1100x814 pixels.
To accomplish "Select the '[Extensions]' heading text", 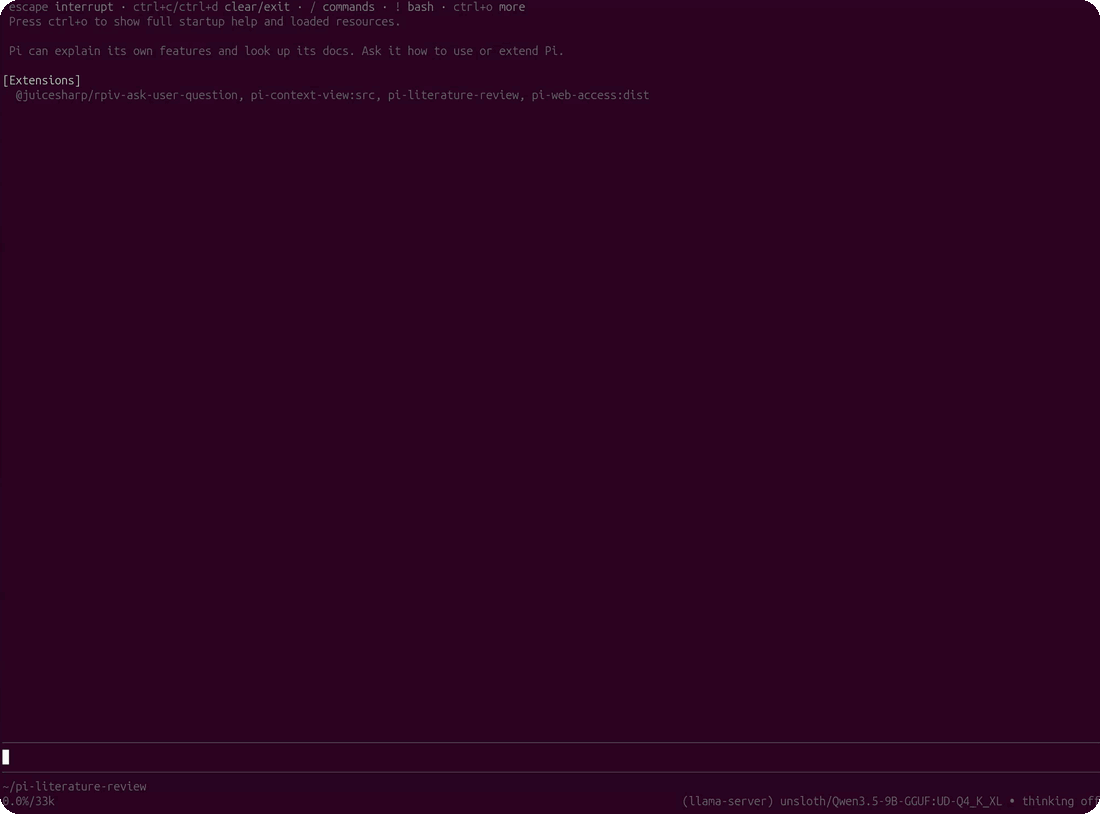I will (x=41, y=81).
